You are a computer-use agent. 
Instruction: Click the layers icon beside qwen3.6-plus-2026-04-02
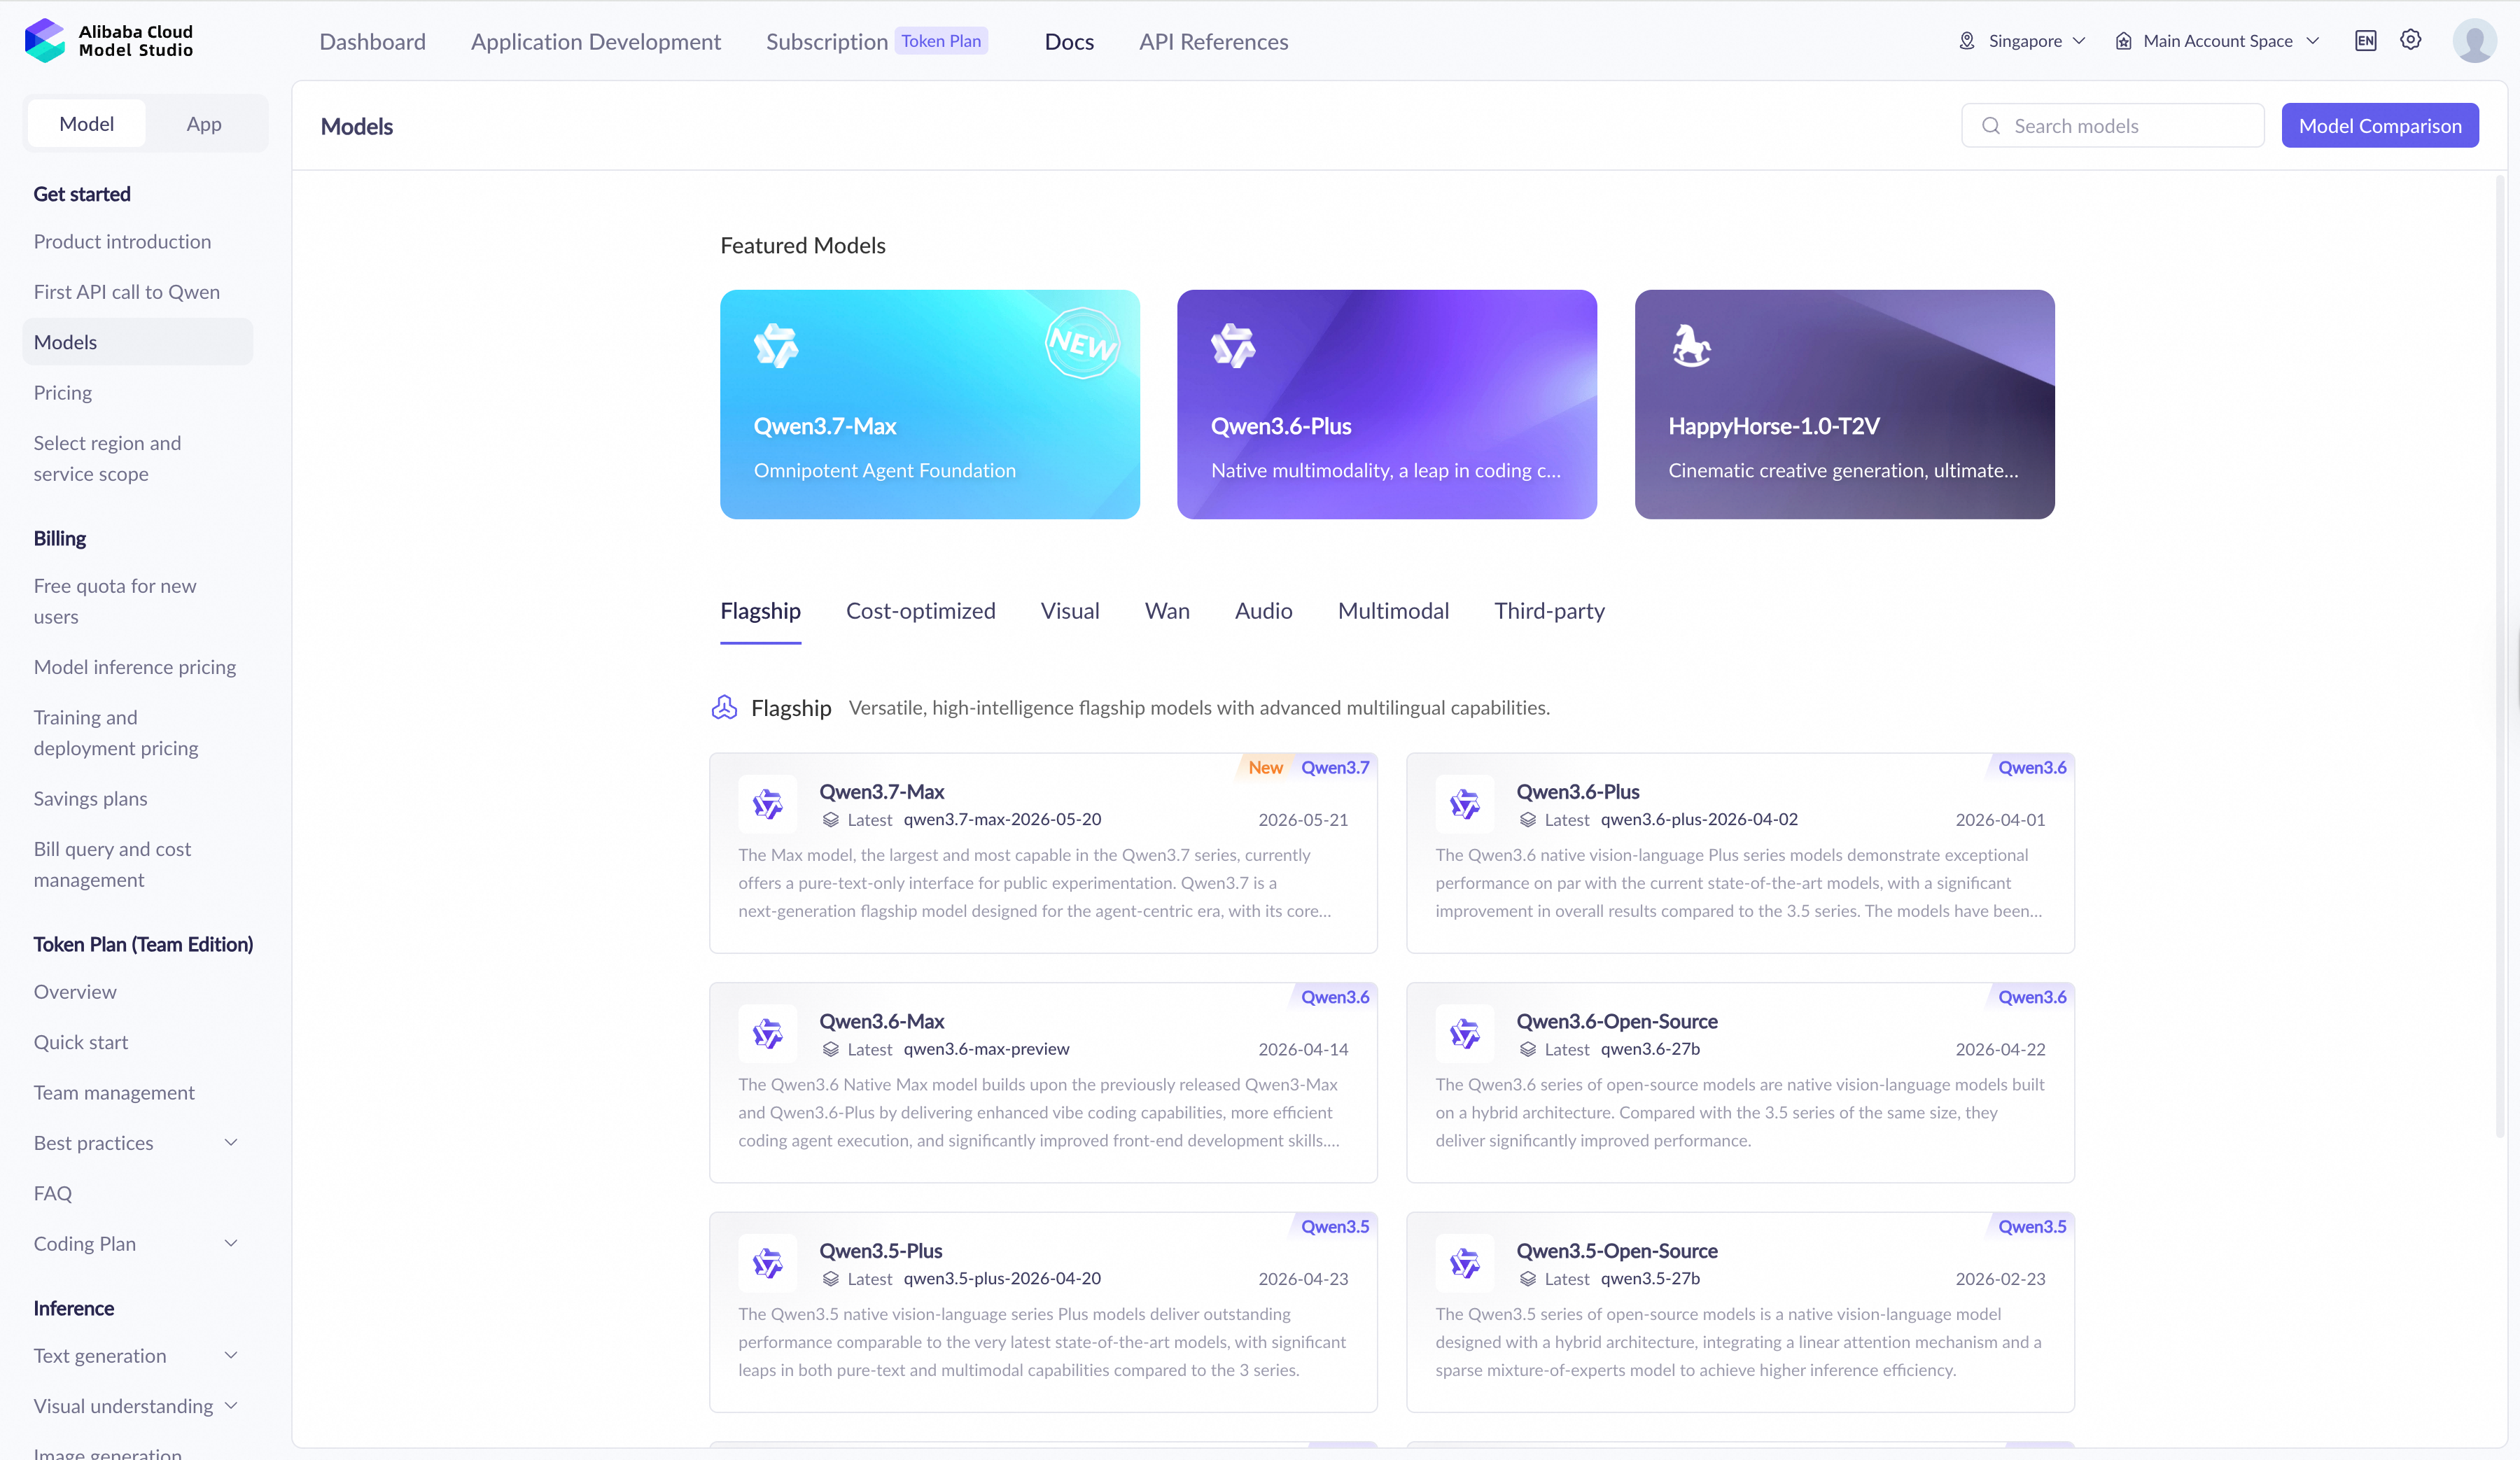click(x=1527, y=820)
